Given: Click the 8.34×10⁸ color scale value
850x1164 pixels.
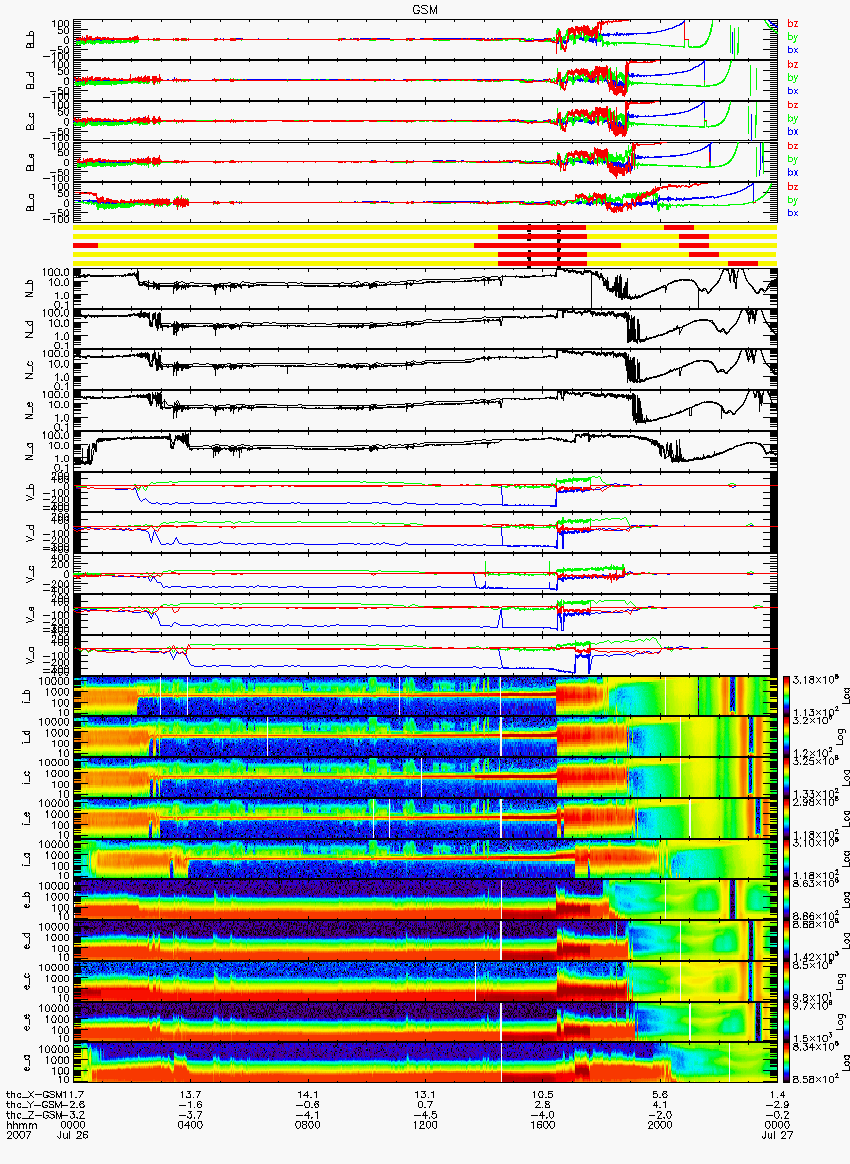Looking at the screenshot, I should [x=814, y=1046].
